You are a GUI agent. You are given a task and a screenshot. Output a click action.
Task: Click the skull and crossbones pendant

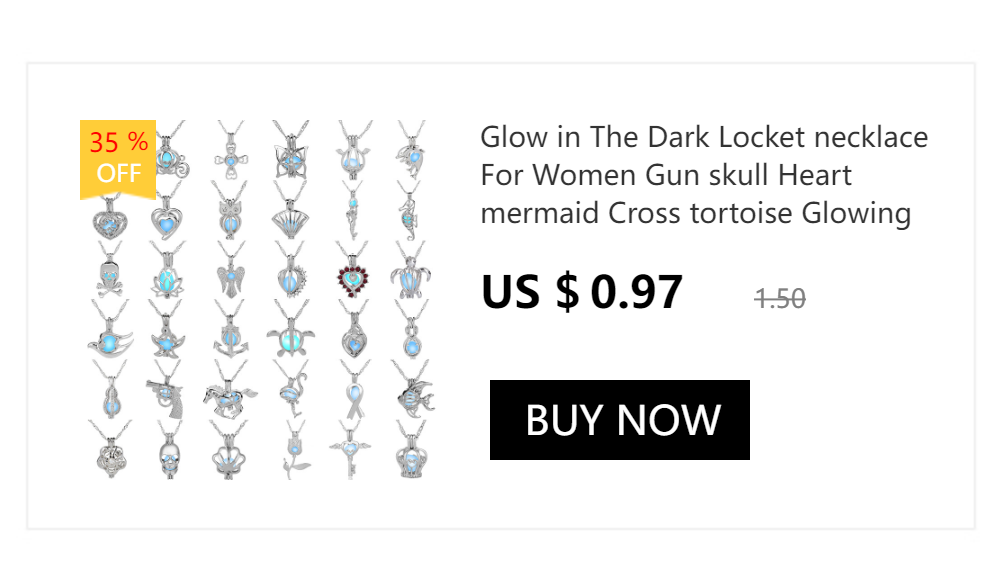coord(110,271)
